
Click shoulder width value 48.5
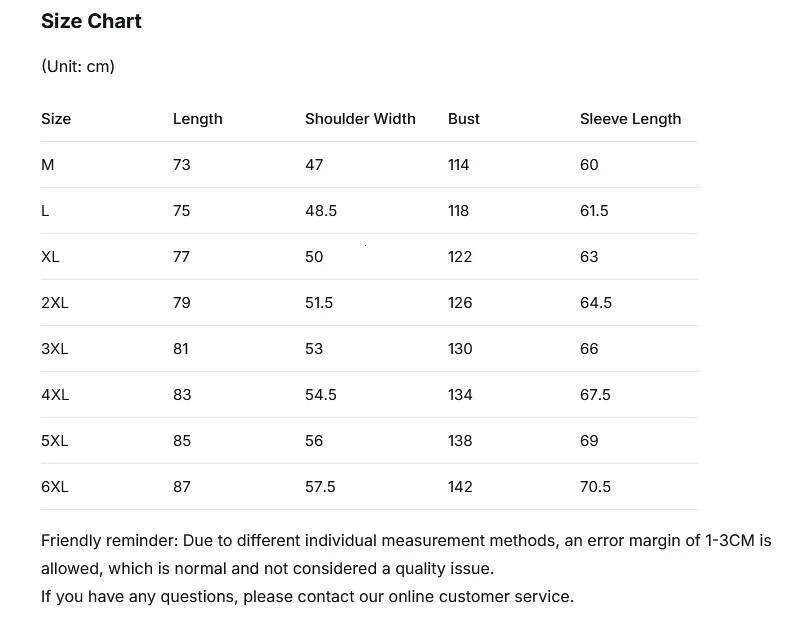321,211
